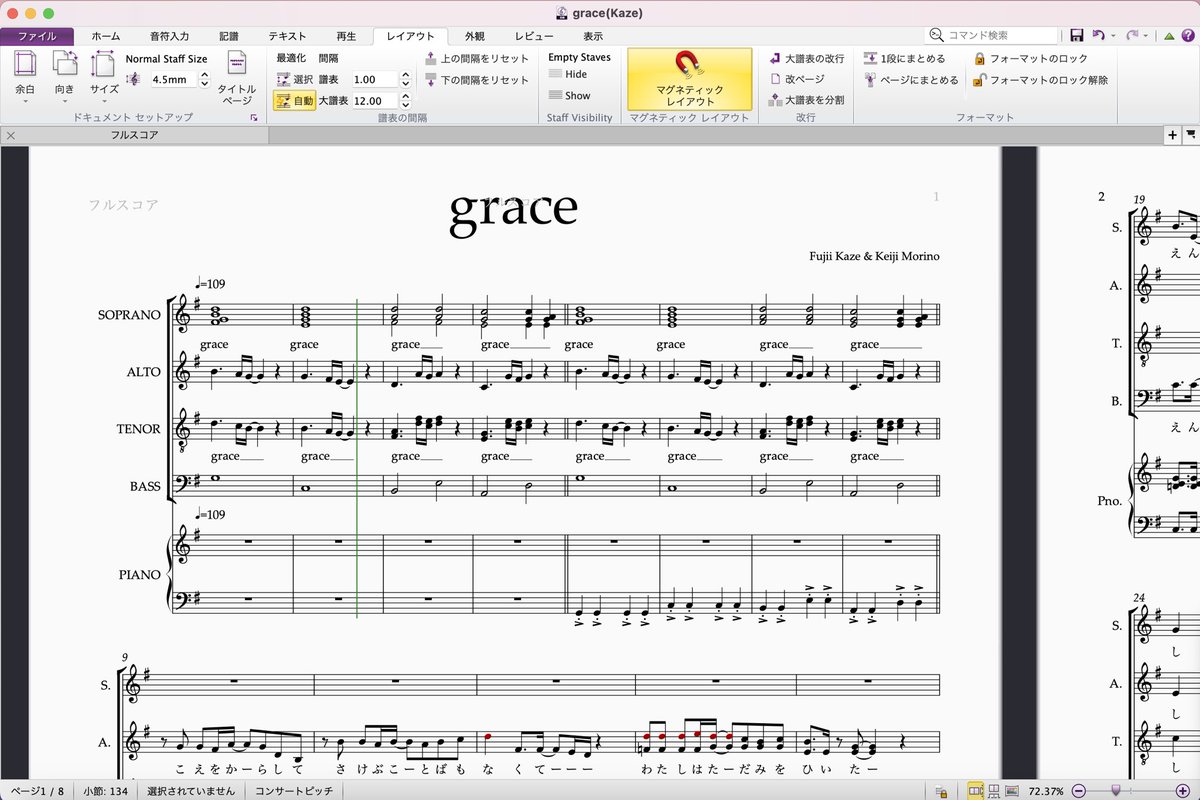The height and width of the screenshot is (800, 1200).
Task: Select single pages vertically view icon
Action: pyautogui.click(x=993, y=791)
